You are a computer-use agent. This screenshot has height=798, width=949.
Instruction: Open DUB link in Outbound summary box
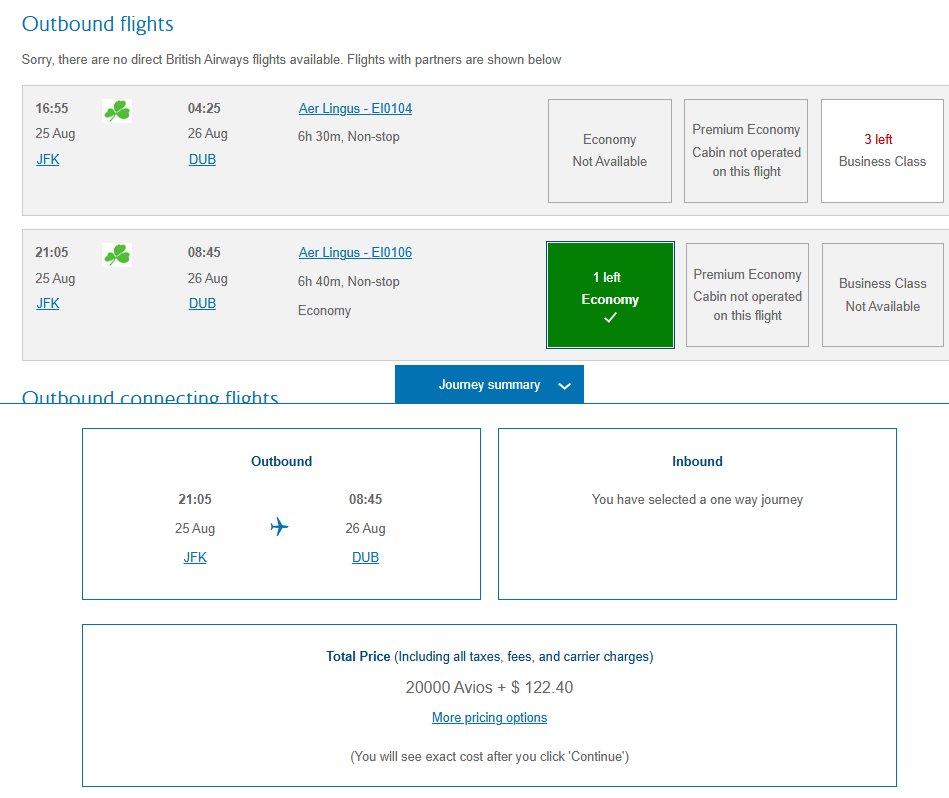[366, 557]
